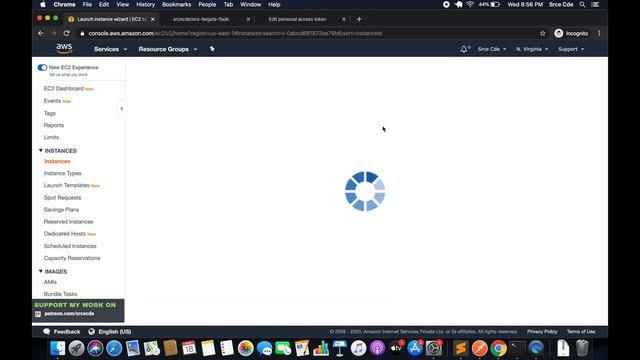The height and width of the screenshot is (360, 640).
Task: Select English (US) language in footer
Action: tap(115, 331)
